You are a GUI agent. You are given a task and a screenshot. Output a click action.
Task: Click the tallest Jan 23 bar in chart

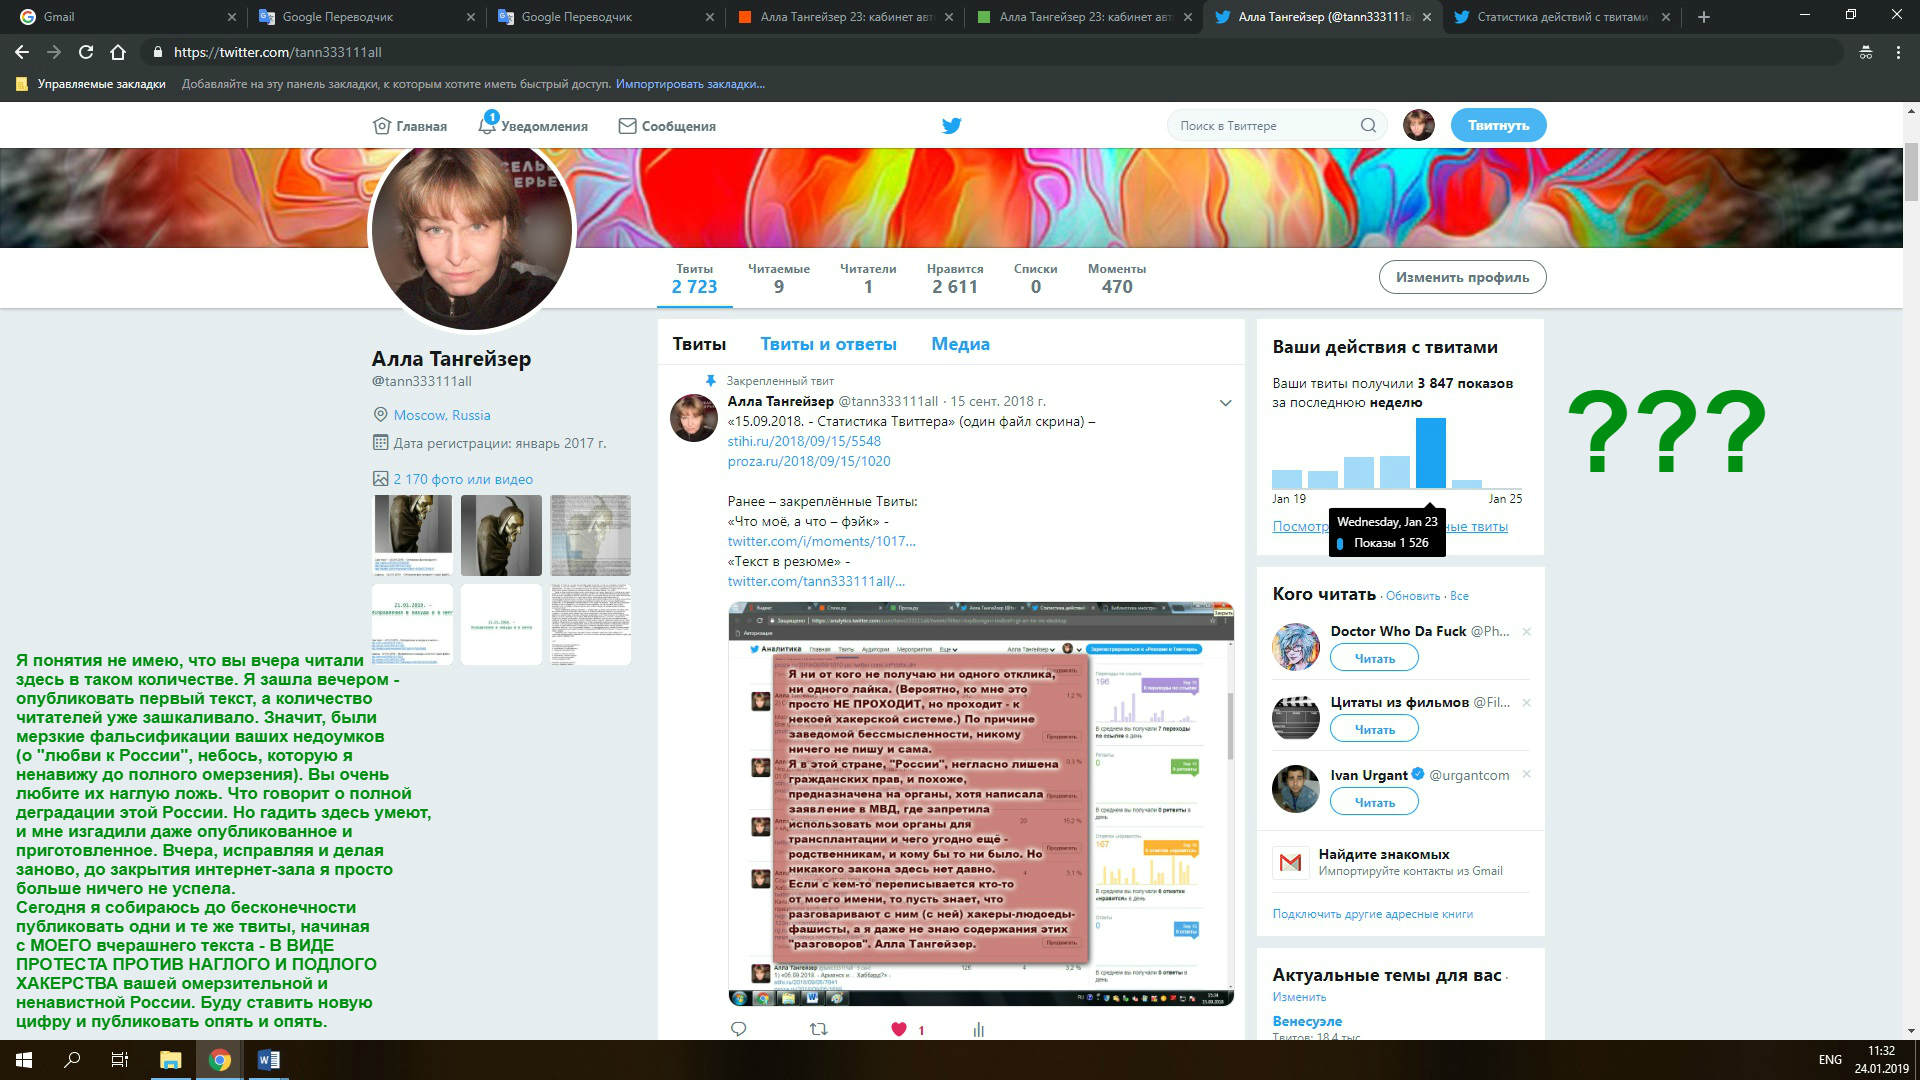[x=1431, y=453]
